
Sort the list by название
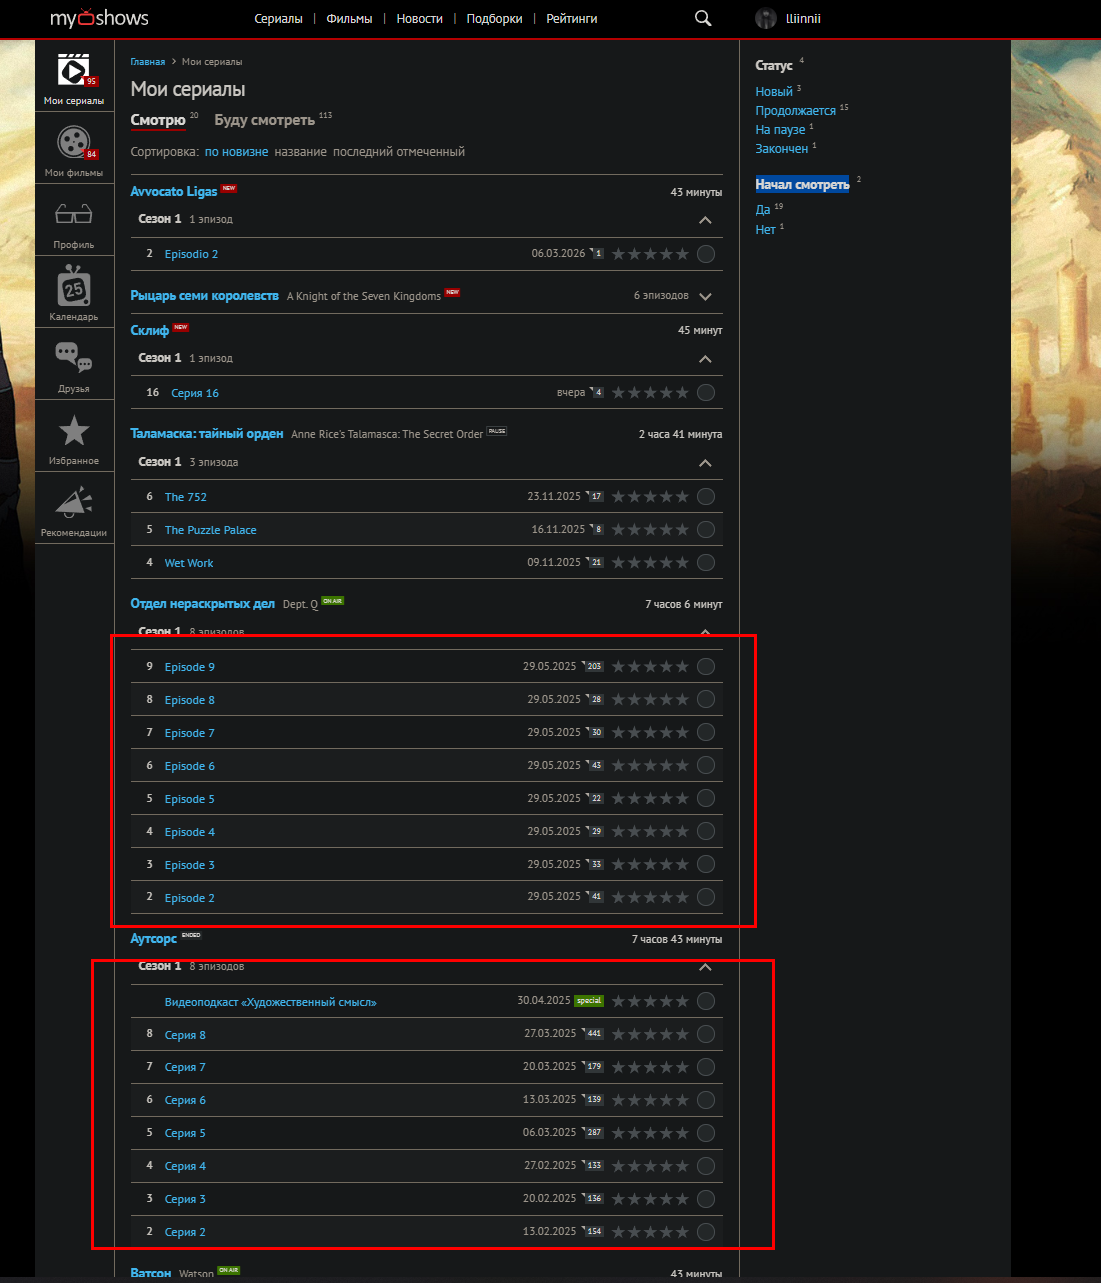300,152
